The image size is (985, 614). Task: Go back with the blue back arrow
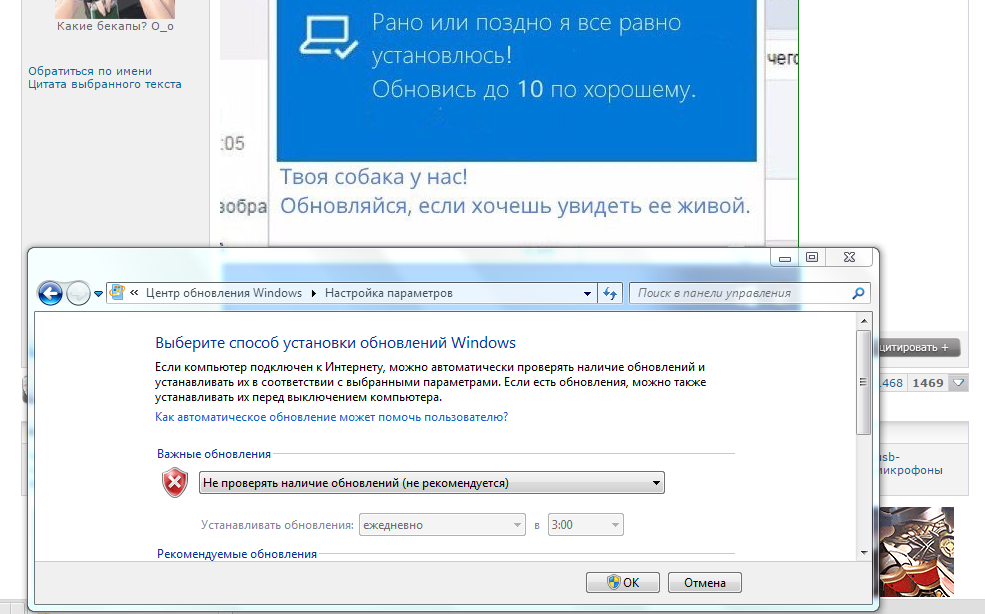pyautogui.click(x=50, y=293)
